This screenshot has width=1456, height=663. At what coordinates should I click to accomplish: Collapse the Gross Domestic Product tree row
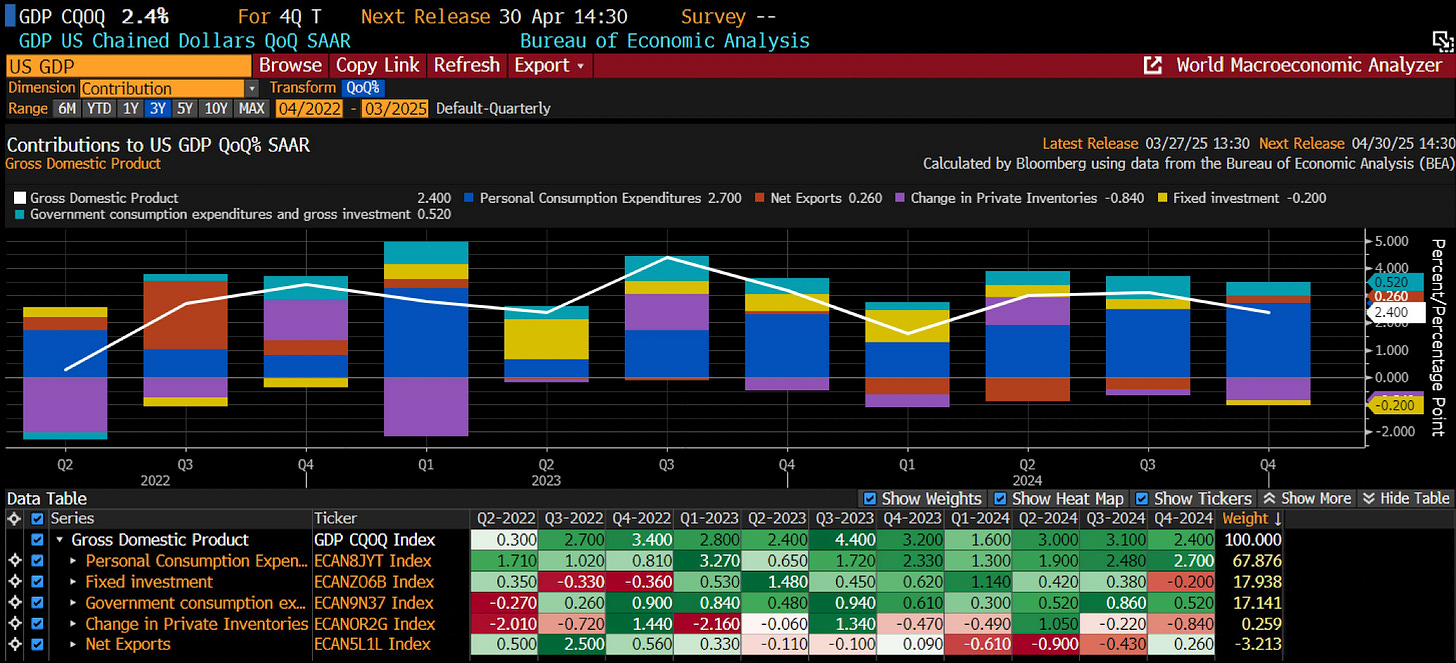click(59, 540)
